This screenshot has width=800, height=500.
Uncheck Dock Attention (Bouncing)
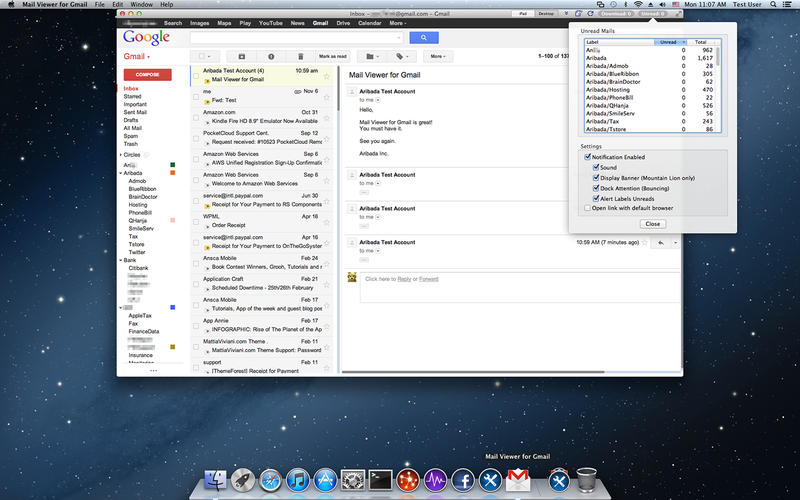click(596, 188)
